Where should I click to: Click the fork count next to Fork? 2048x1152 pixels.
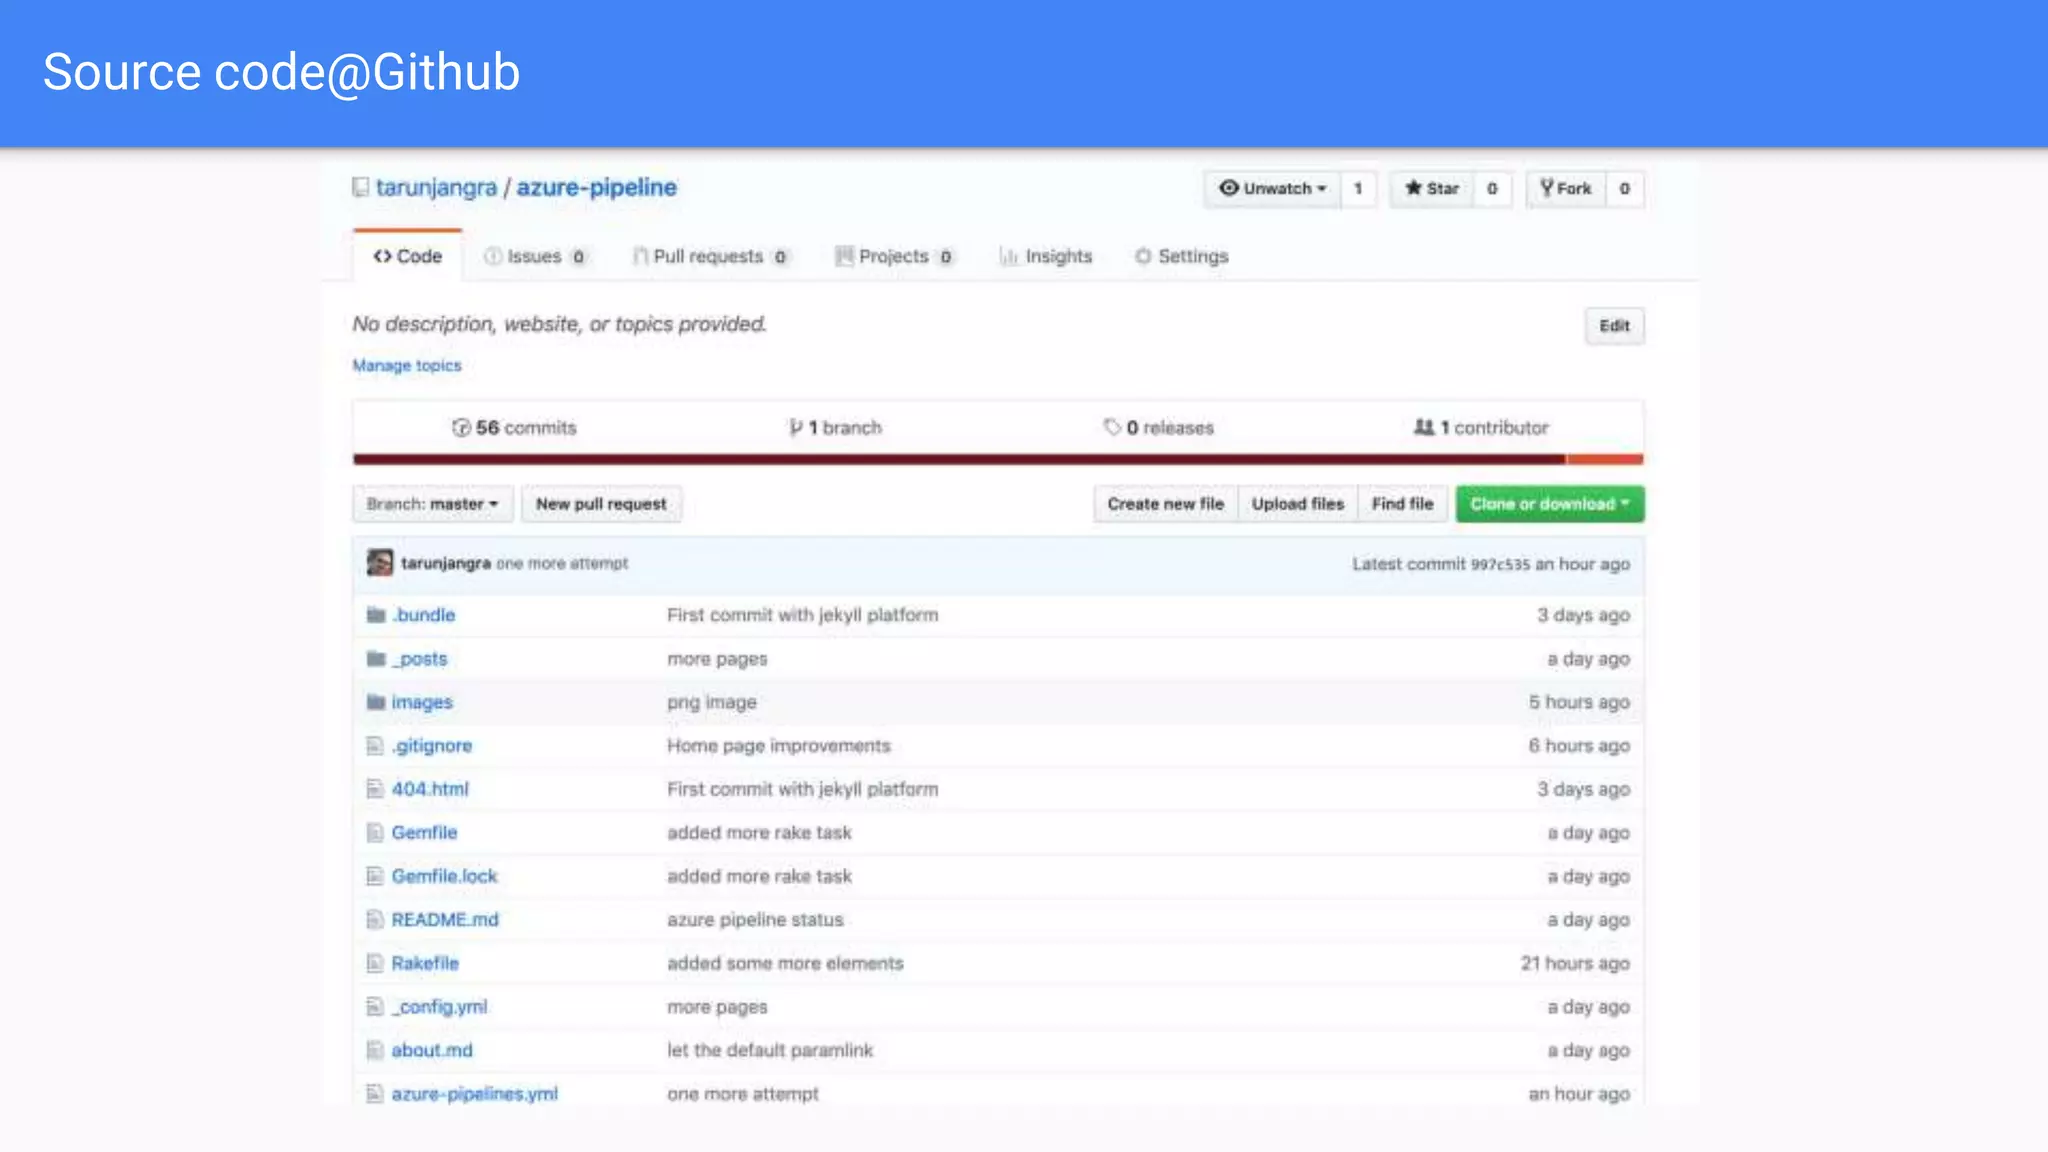click(x=1624, y=188)
